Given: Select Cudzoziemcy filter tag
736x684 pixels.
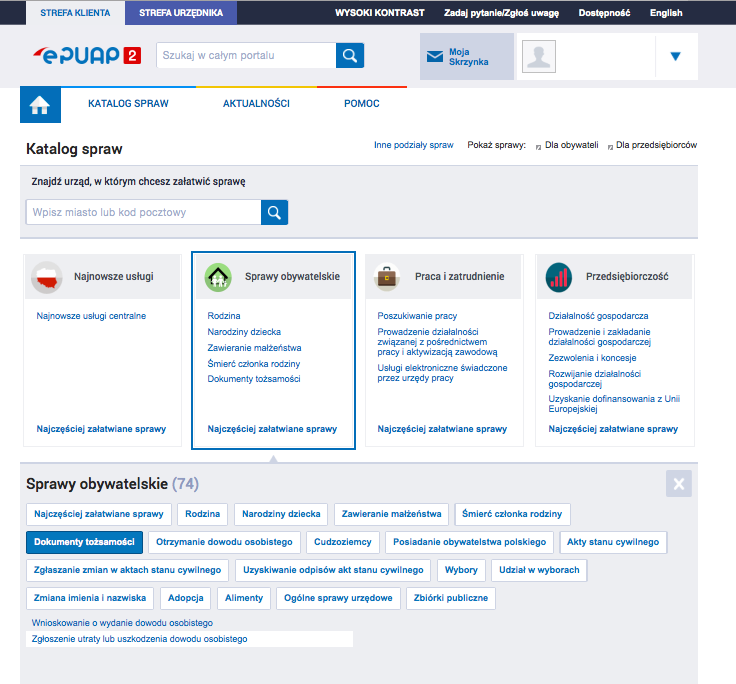Looking at the screenshot, I should pos(343,542).
